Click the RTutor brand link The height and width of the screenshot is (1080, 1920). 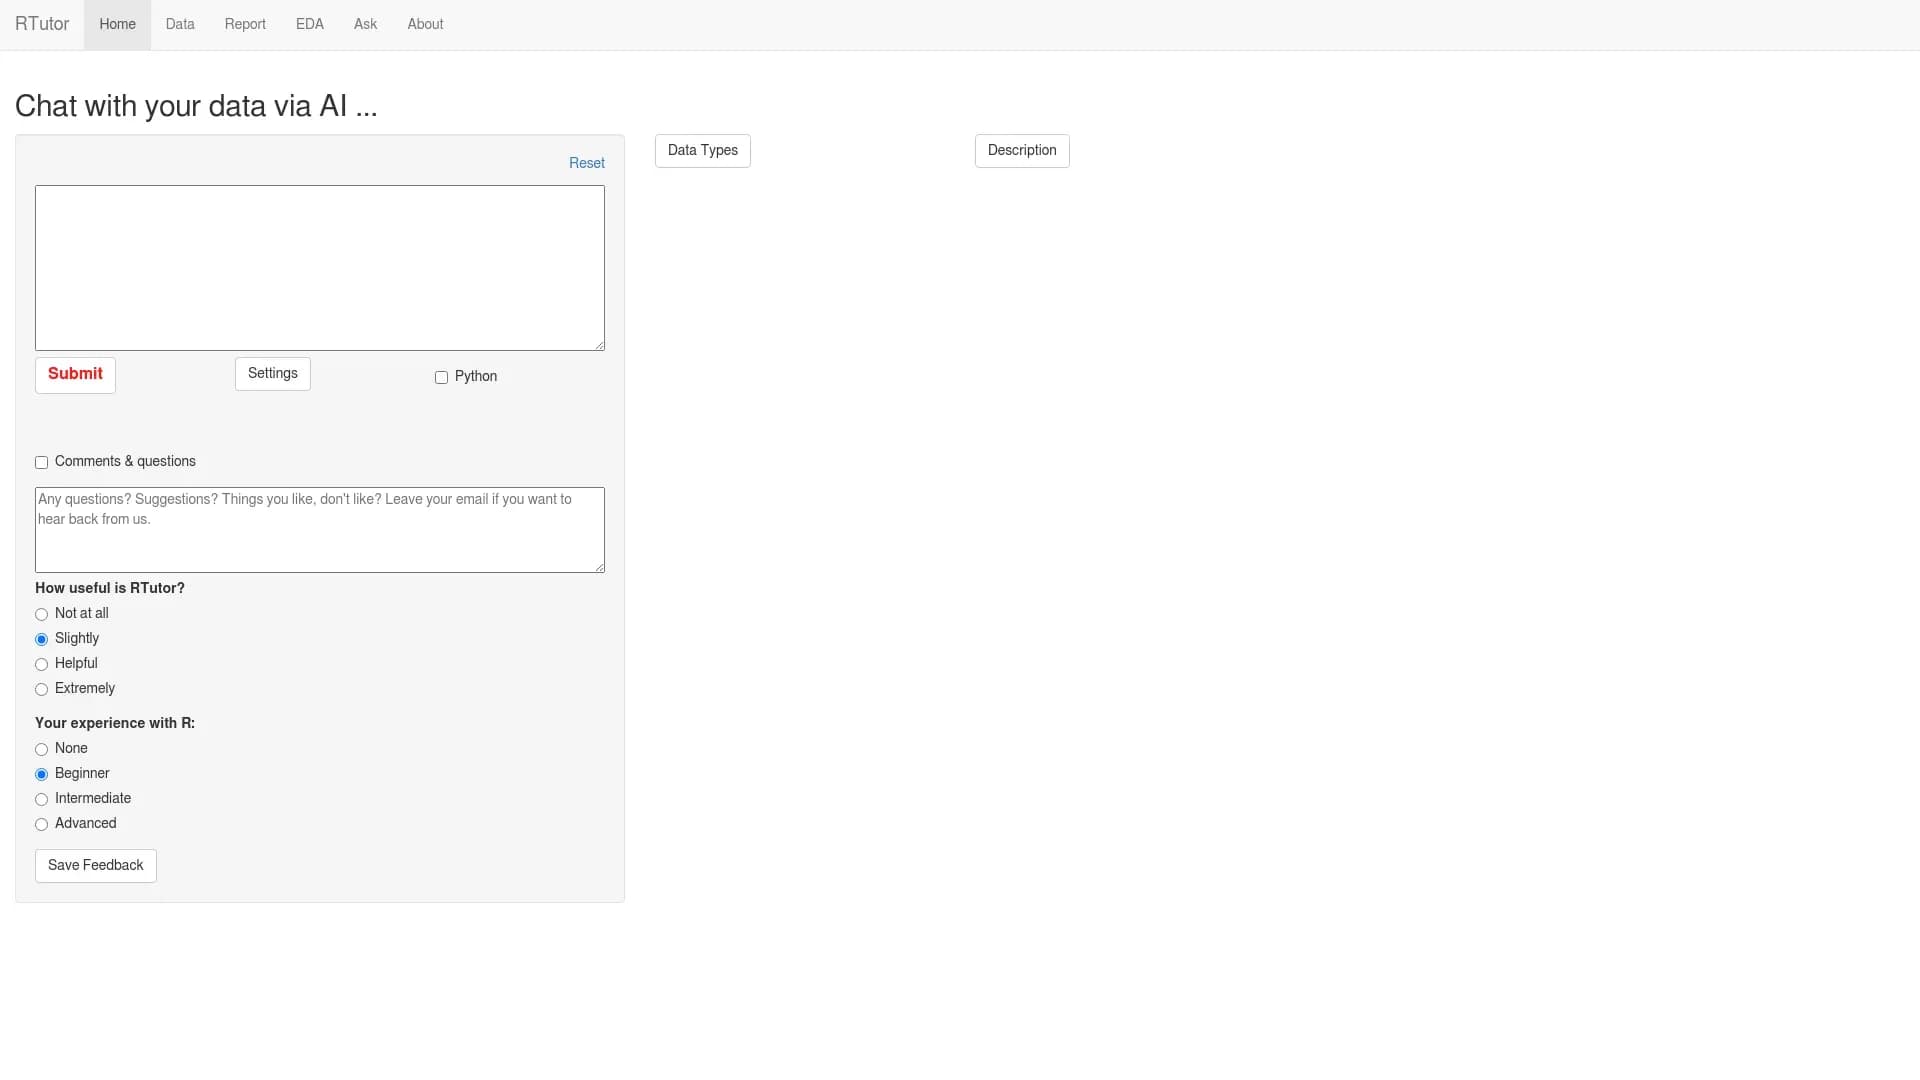pyautogui.click(x=42, y=24)
